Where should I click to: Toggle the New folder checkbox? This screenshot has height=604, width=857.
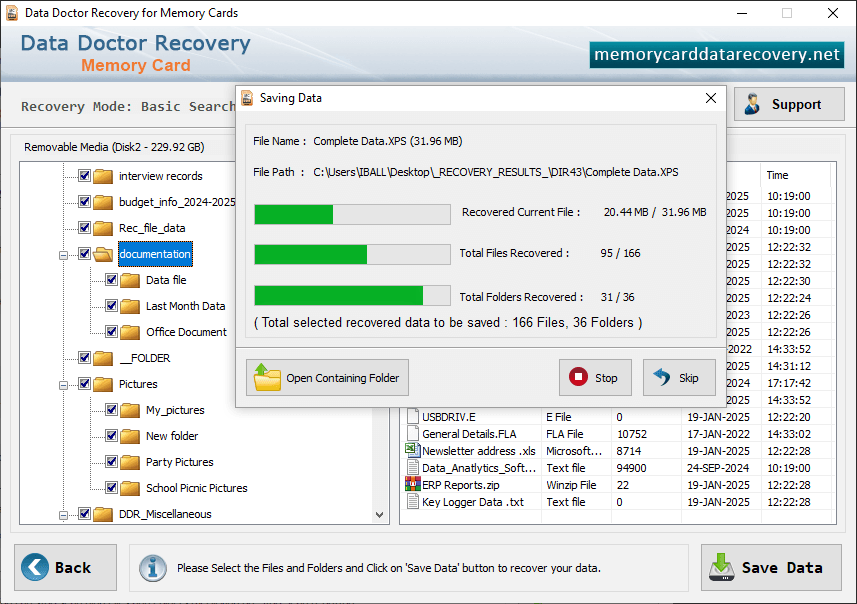[111, 436]
